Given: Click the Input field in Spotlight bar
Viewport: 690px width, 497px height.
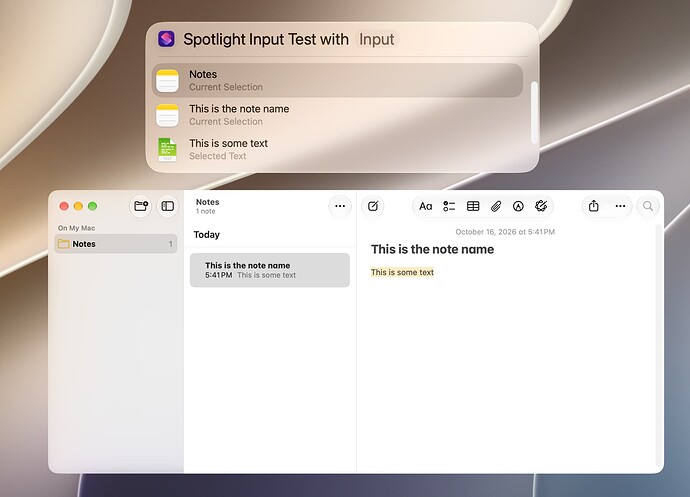Looking at the screenshot, I should [x=377, y=39].
